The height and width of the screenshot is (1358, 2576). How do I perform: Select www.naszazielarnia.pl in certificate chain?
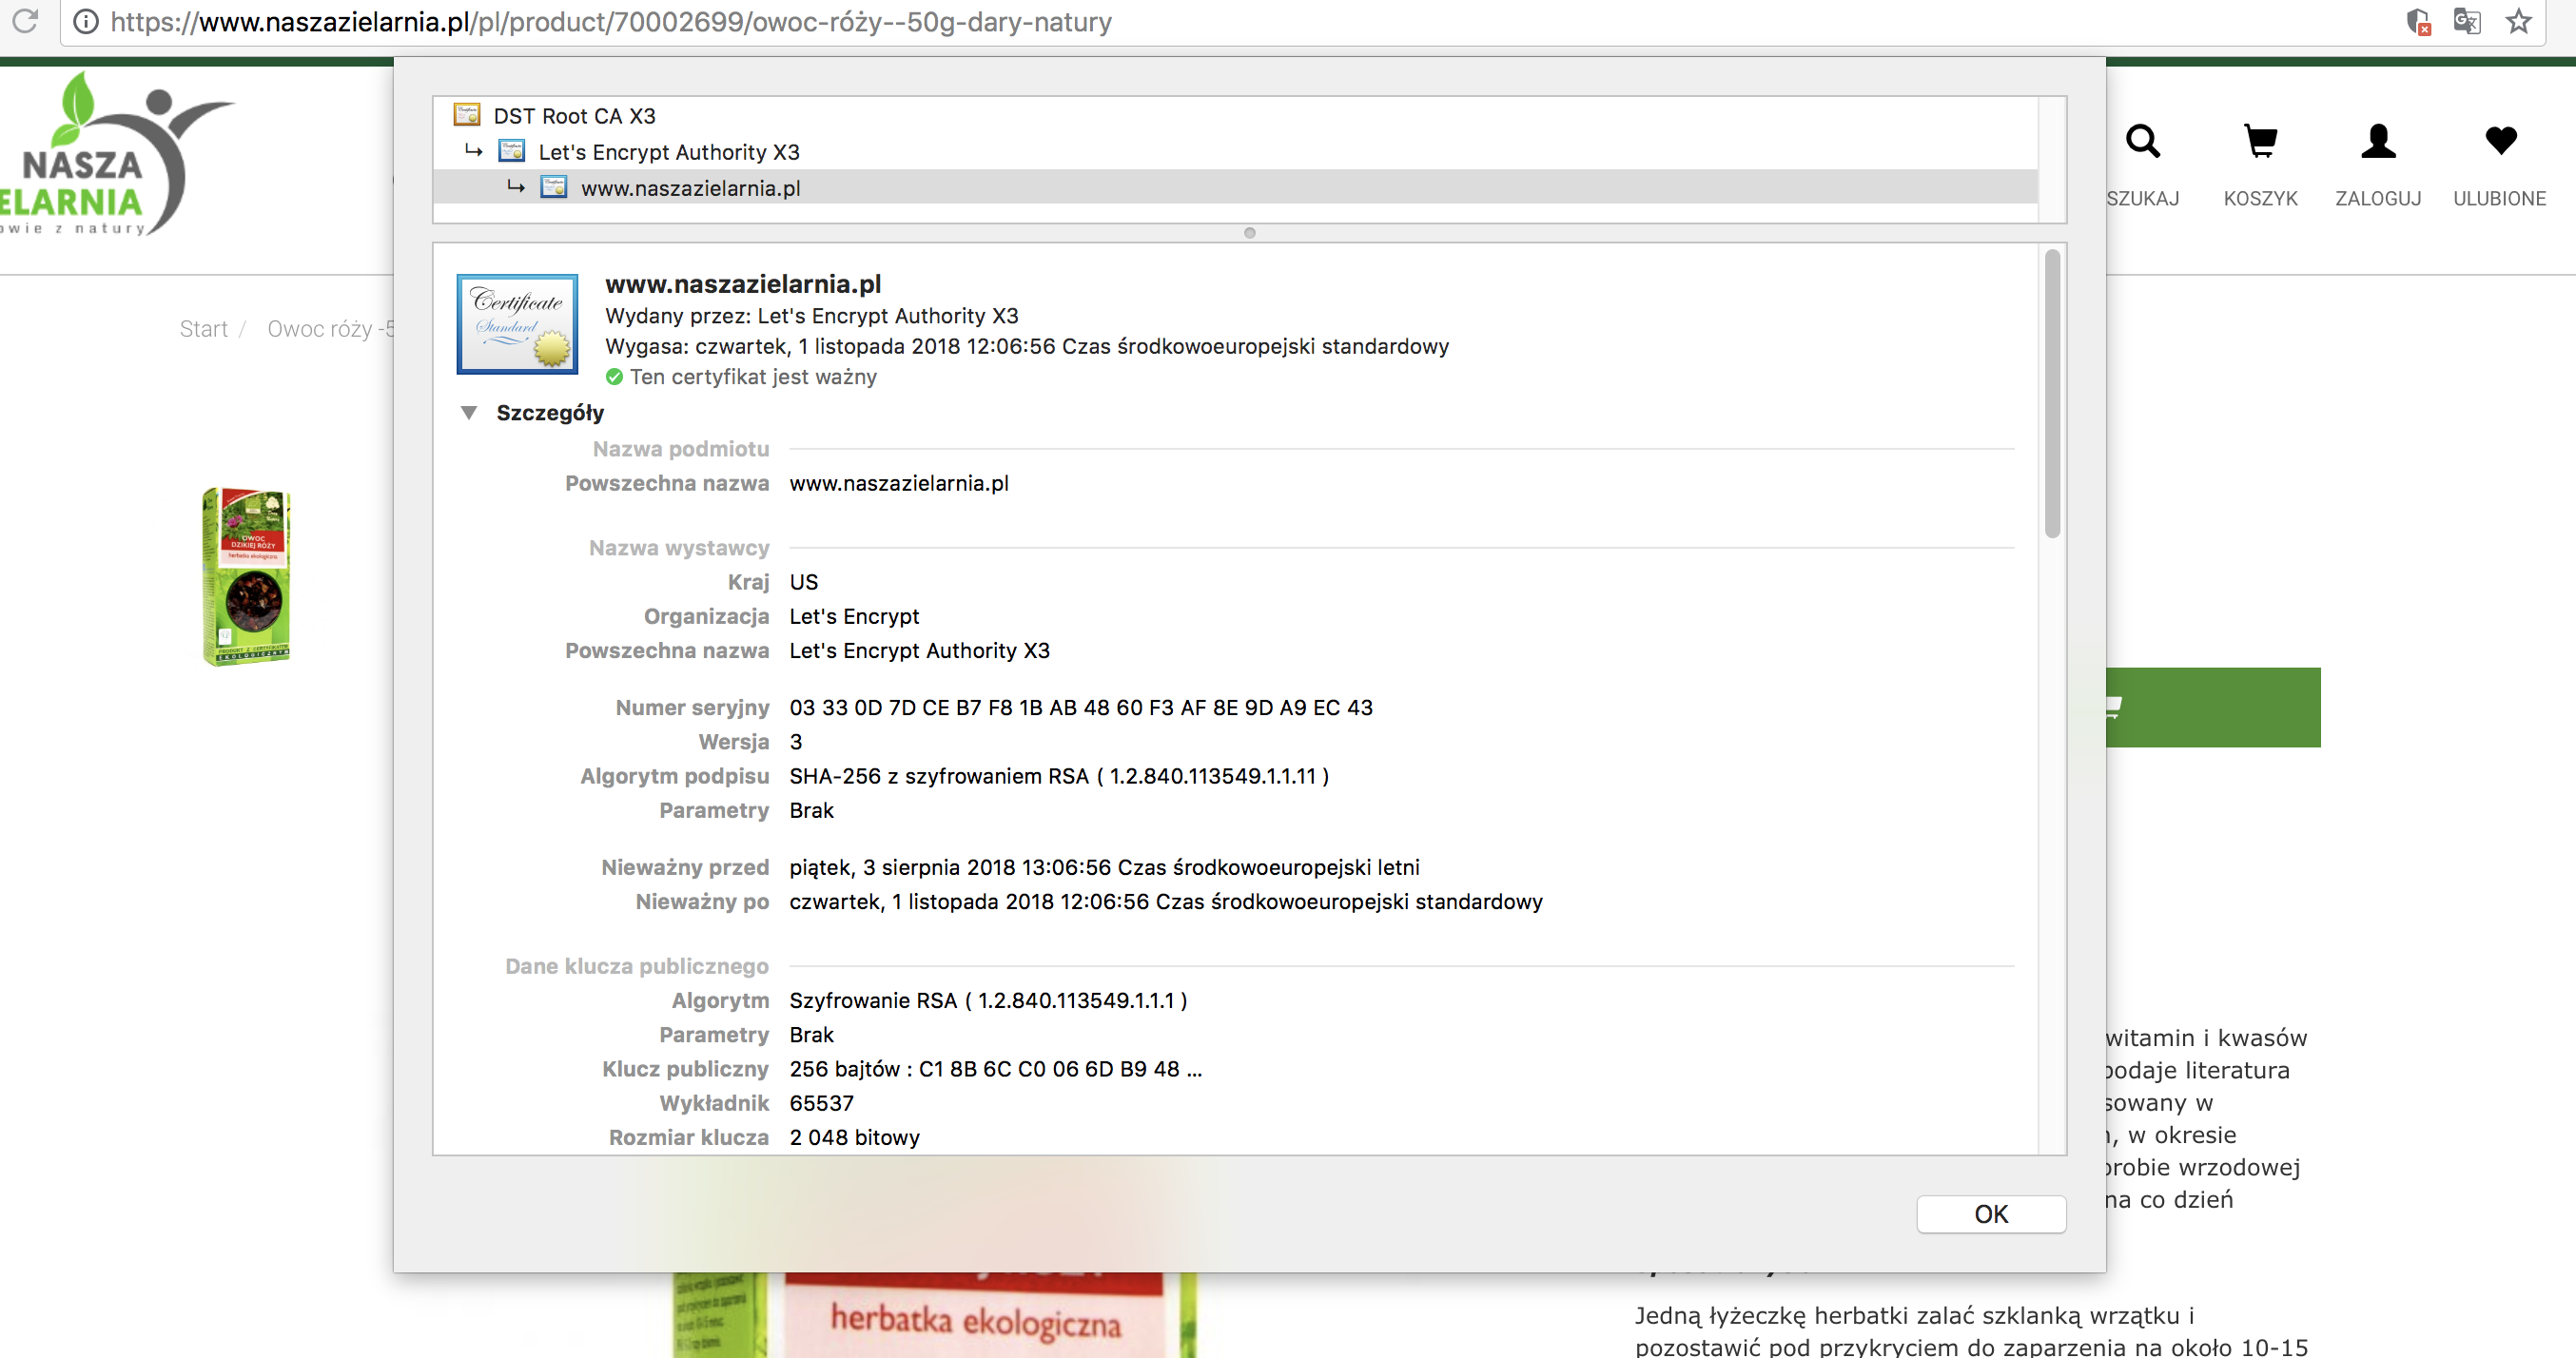pyautogui.click(x=690, y=188)
